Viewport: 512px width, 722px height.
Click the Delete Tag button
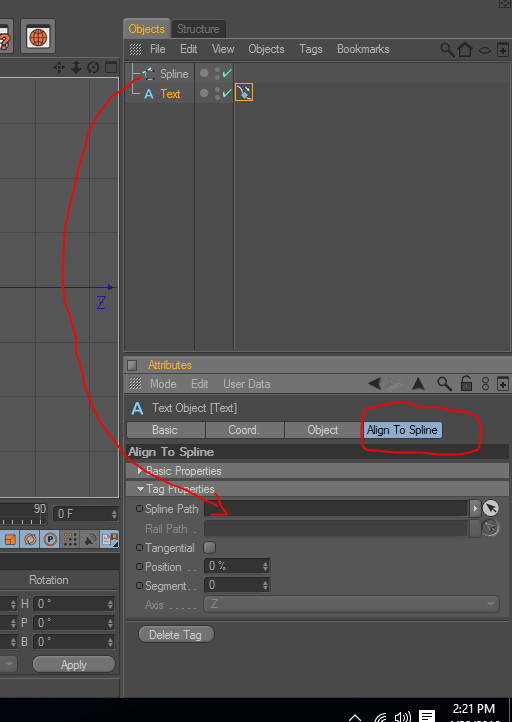(176, 635)
